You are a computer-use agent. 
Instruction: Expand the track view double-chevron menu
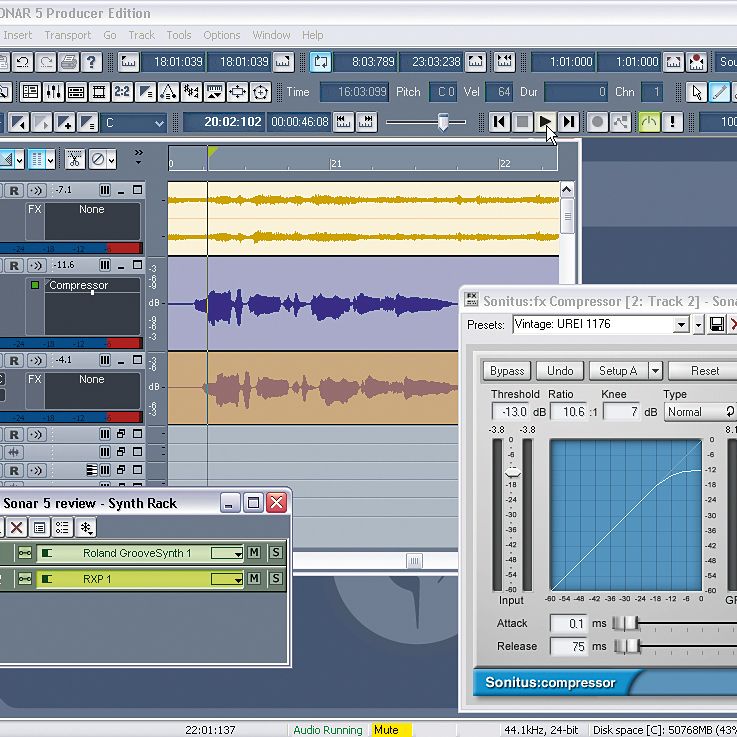[x=138, y=157]
